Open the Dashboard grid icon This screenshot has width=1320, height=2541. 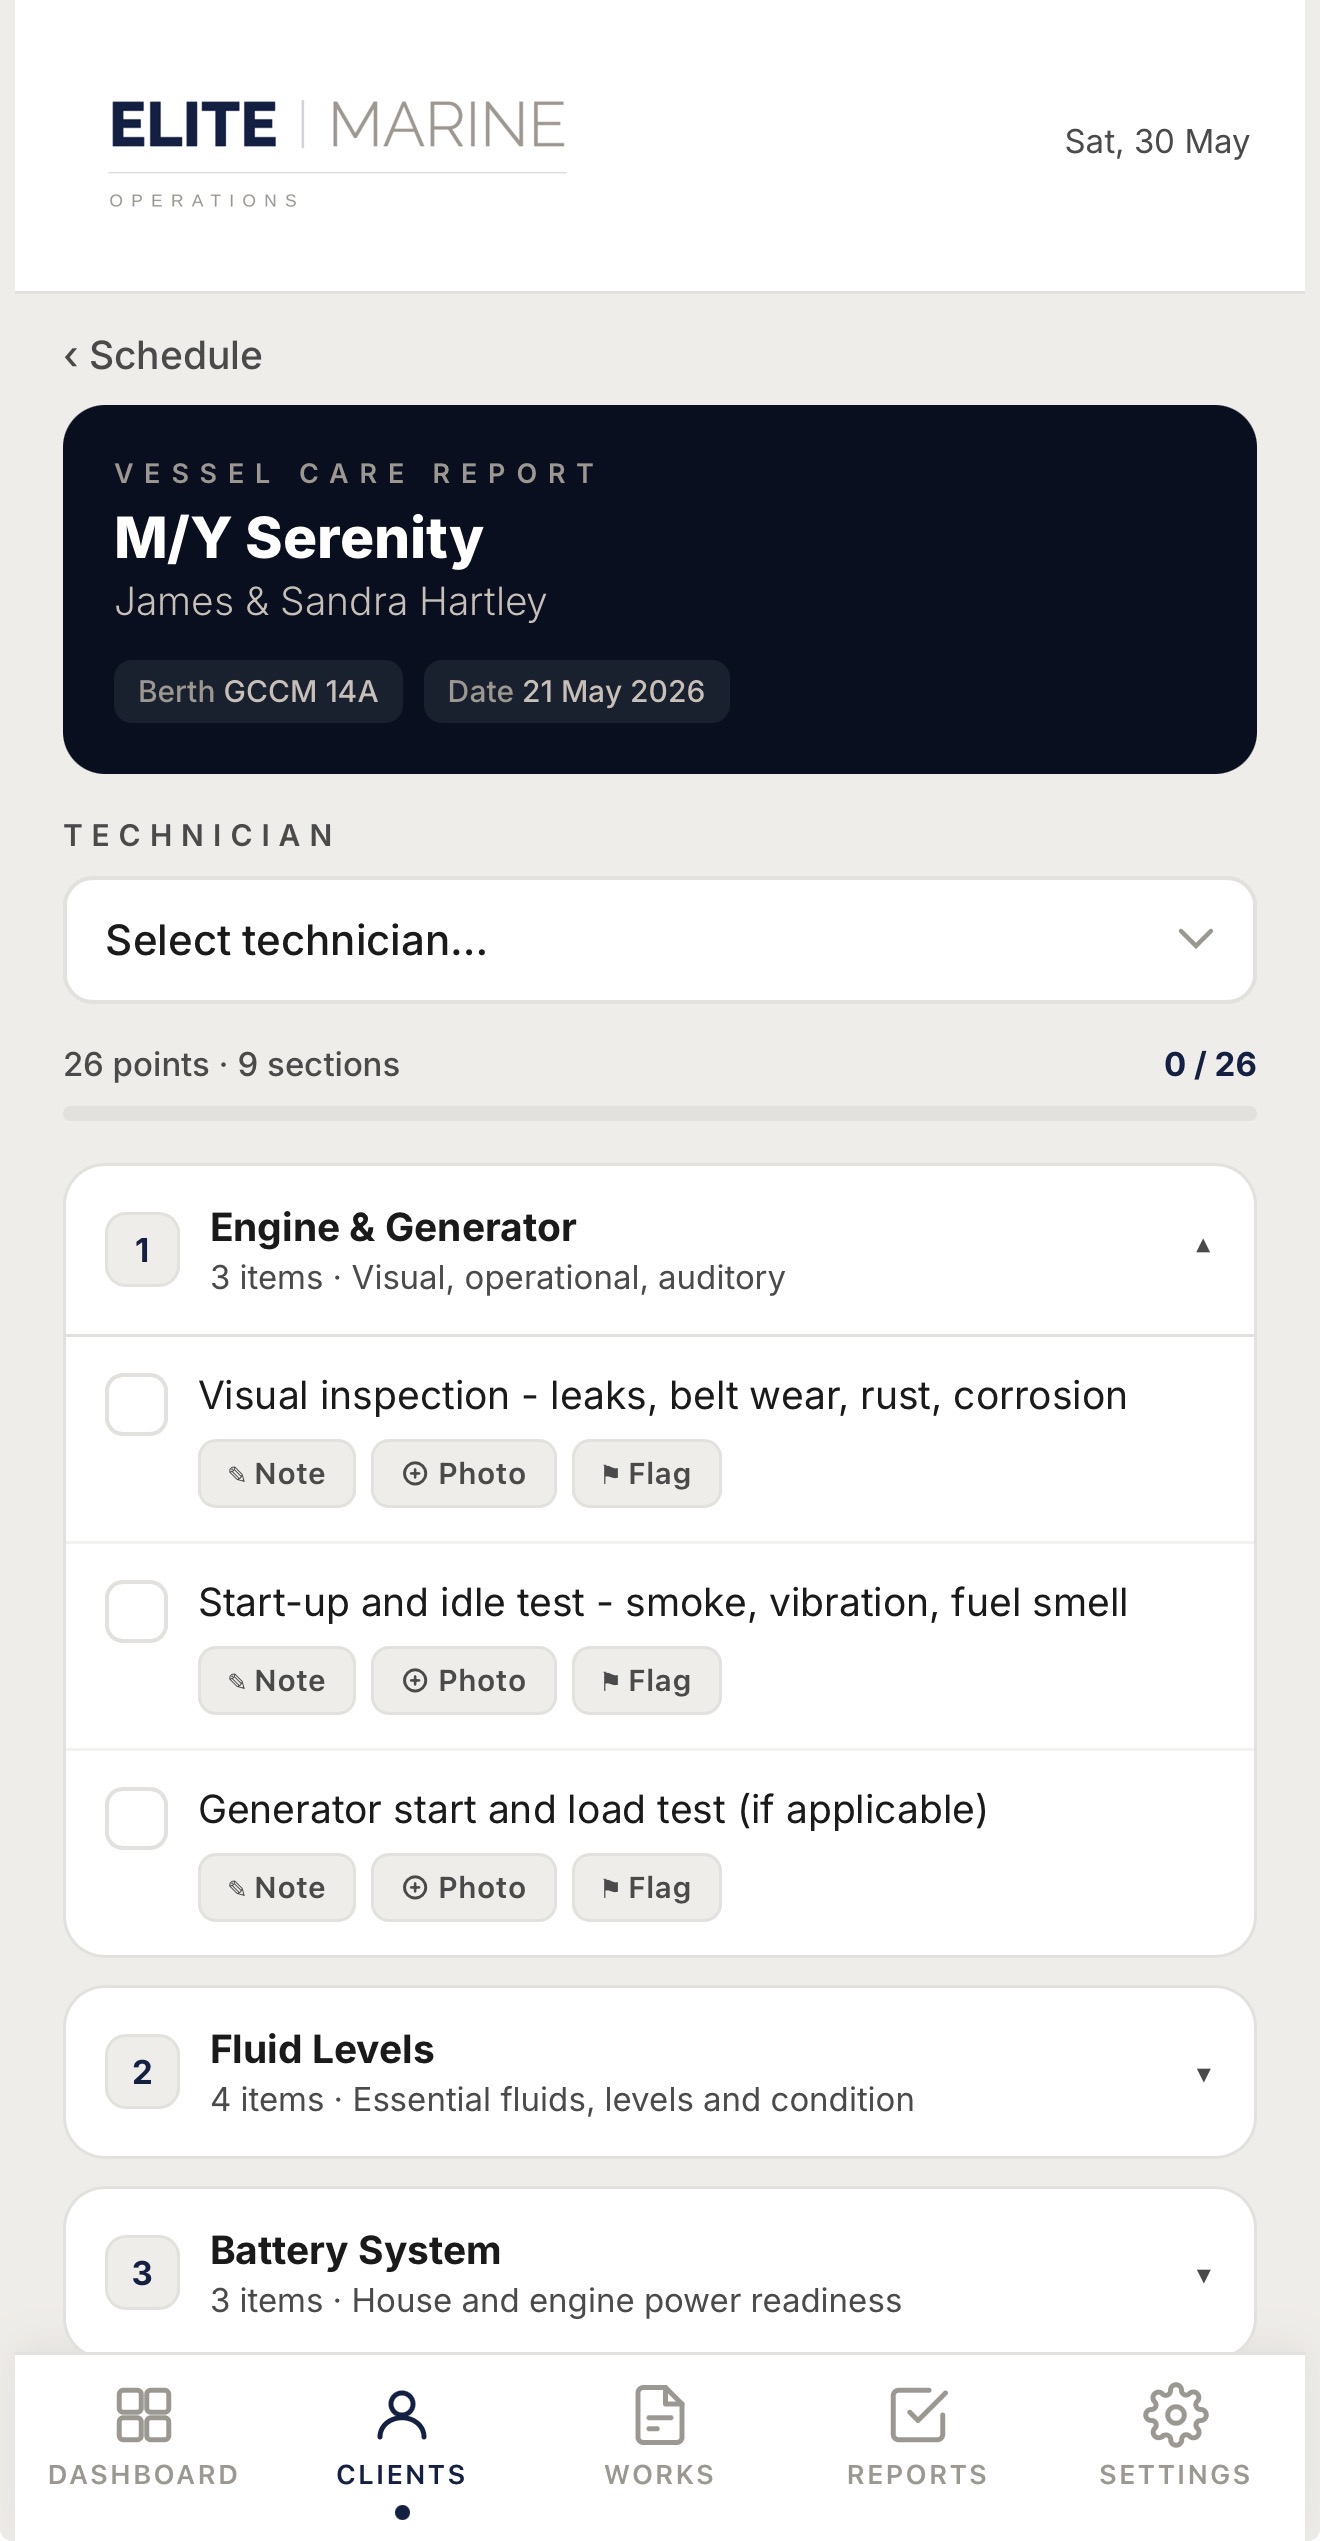pos(143,2415)
